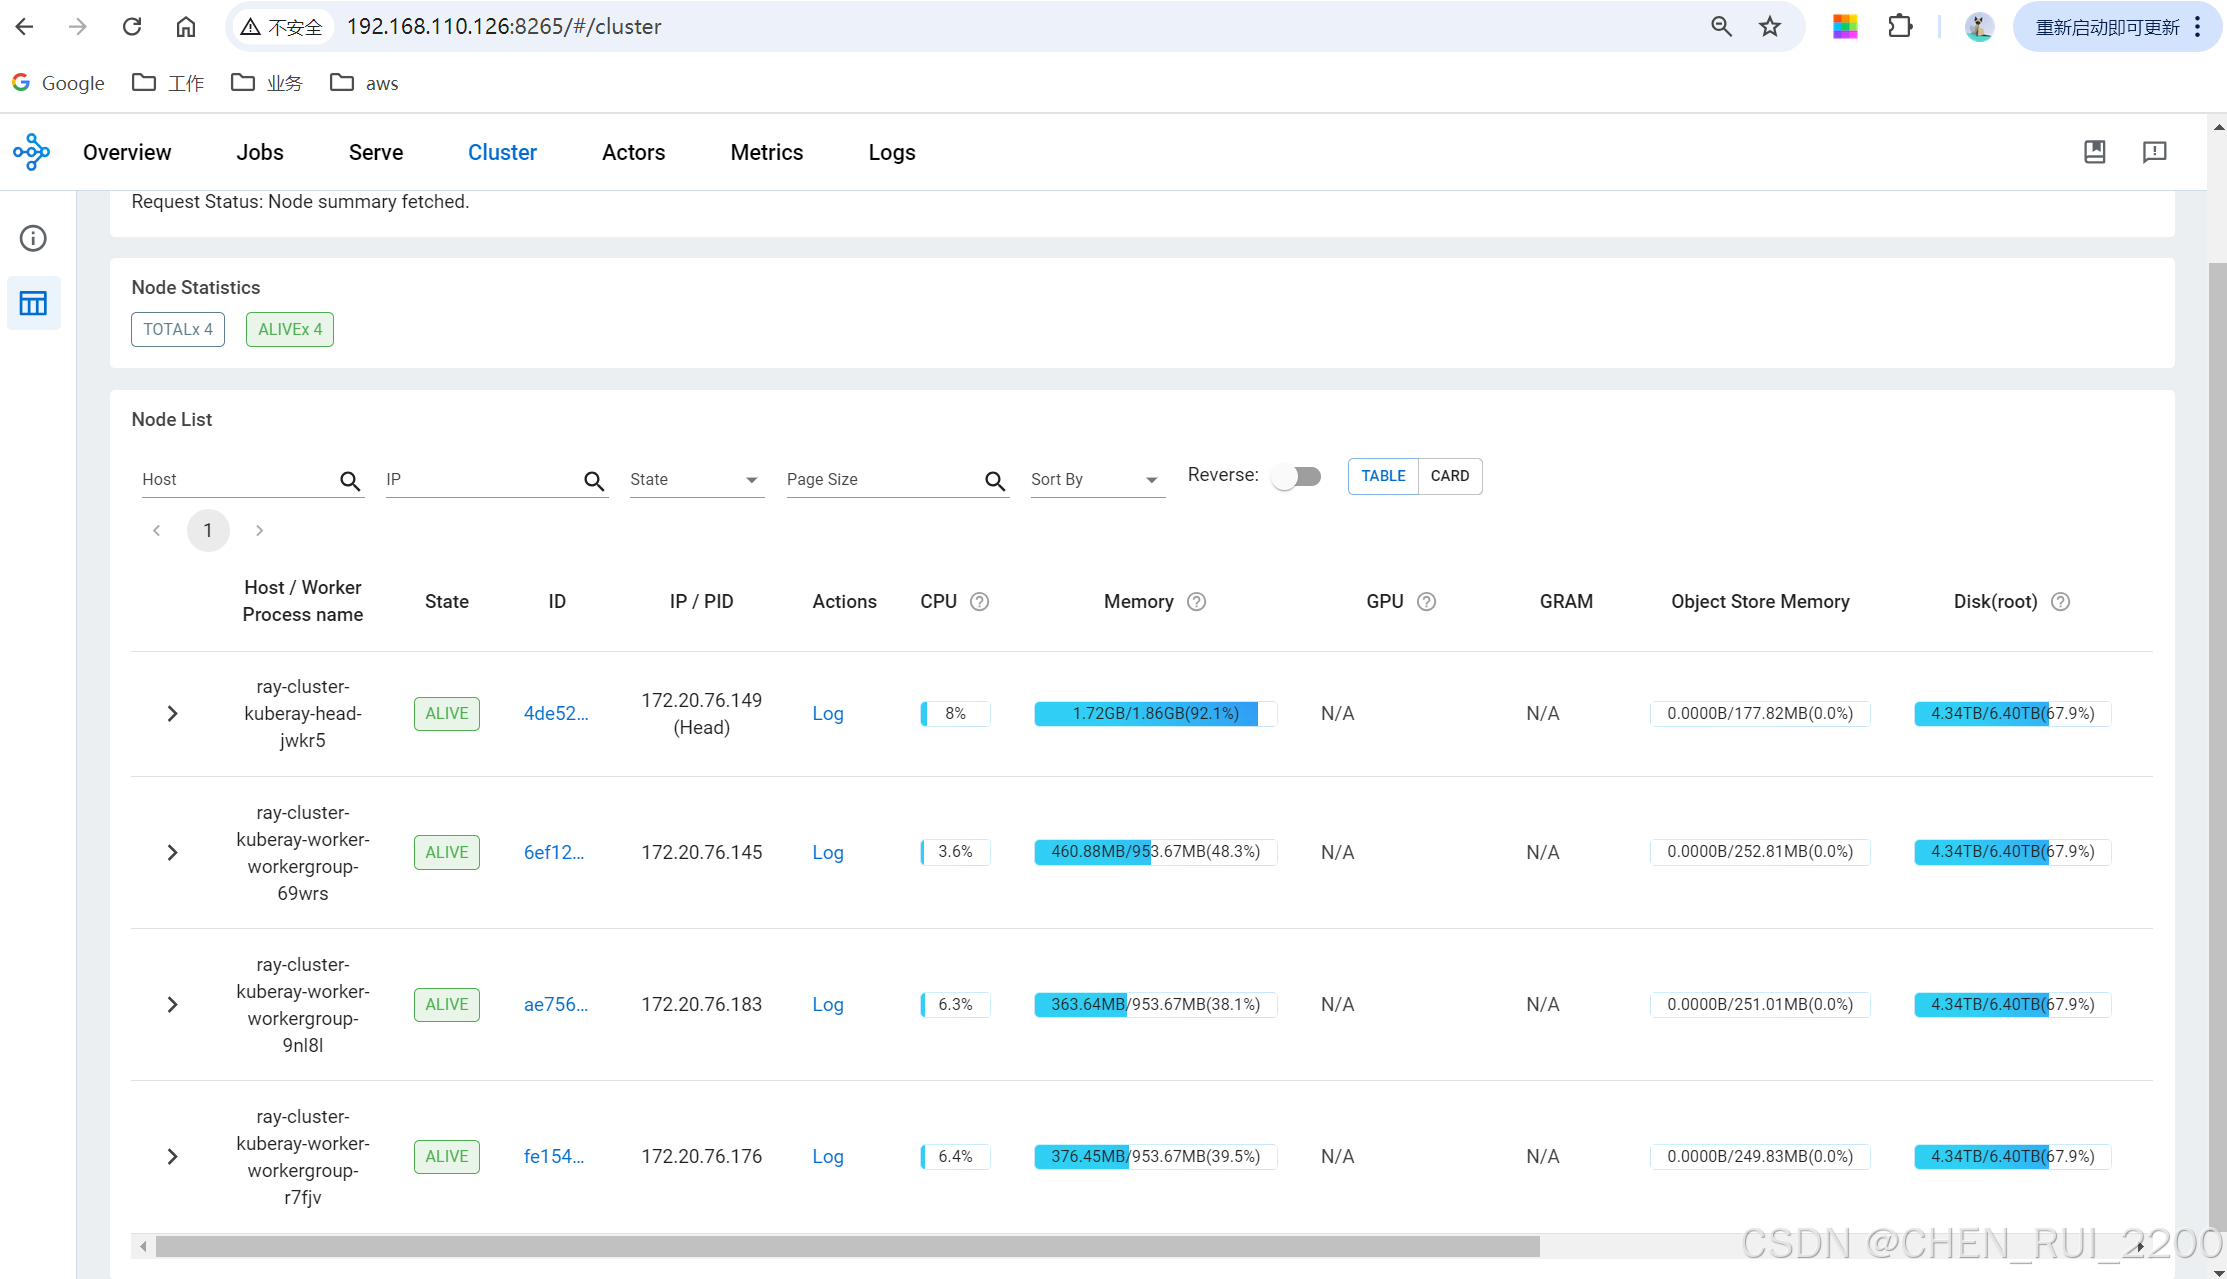
Task: Click the Disk(root) help icon
Action: pos(2060,601)
